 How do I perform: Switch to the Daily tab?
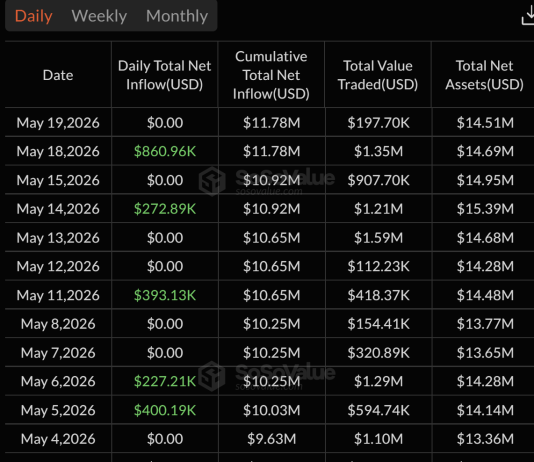[34, 16]
